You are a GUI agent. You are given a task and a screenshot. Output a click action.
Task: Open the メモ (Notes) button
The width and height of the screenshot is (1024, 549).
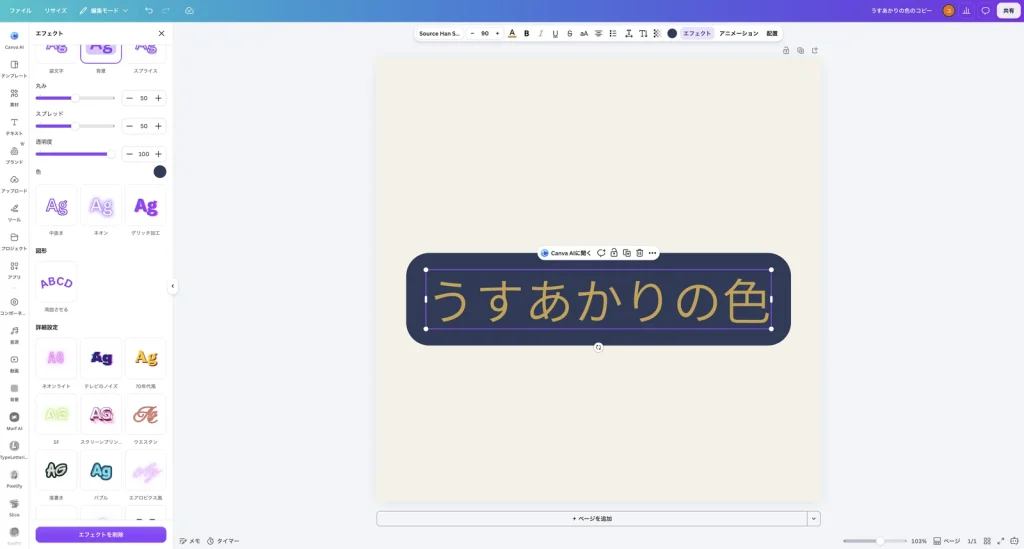(x=190, y=541)
